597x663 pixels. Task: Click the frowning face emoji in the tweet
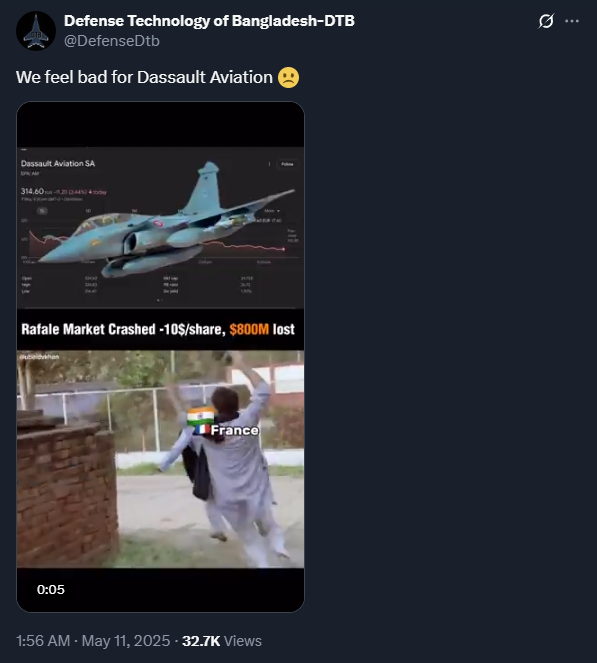[x=288, y=77]
